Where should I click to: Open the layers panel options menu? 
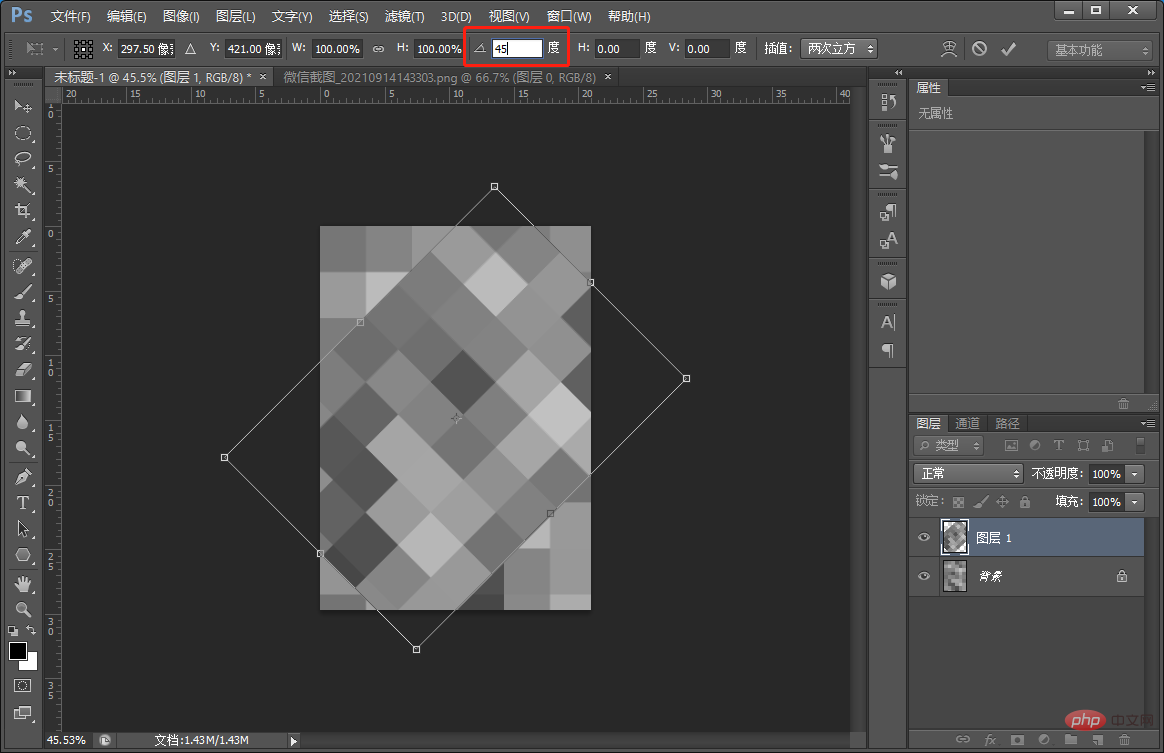pyautogui.click(x=1148, y=423)
